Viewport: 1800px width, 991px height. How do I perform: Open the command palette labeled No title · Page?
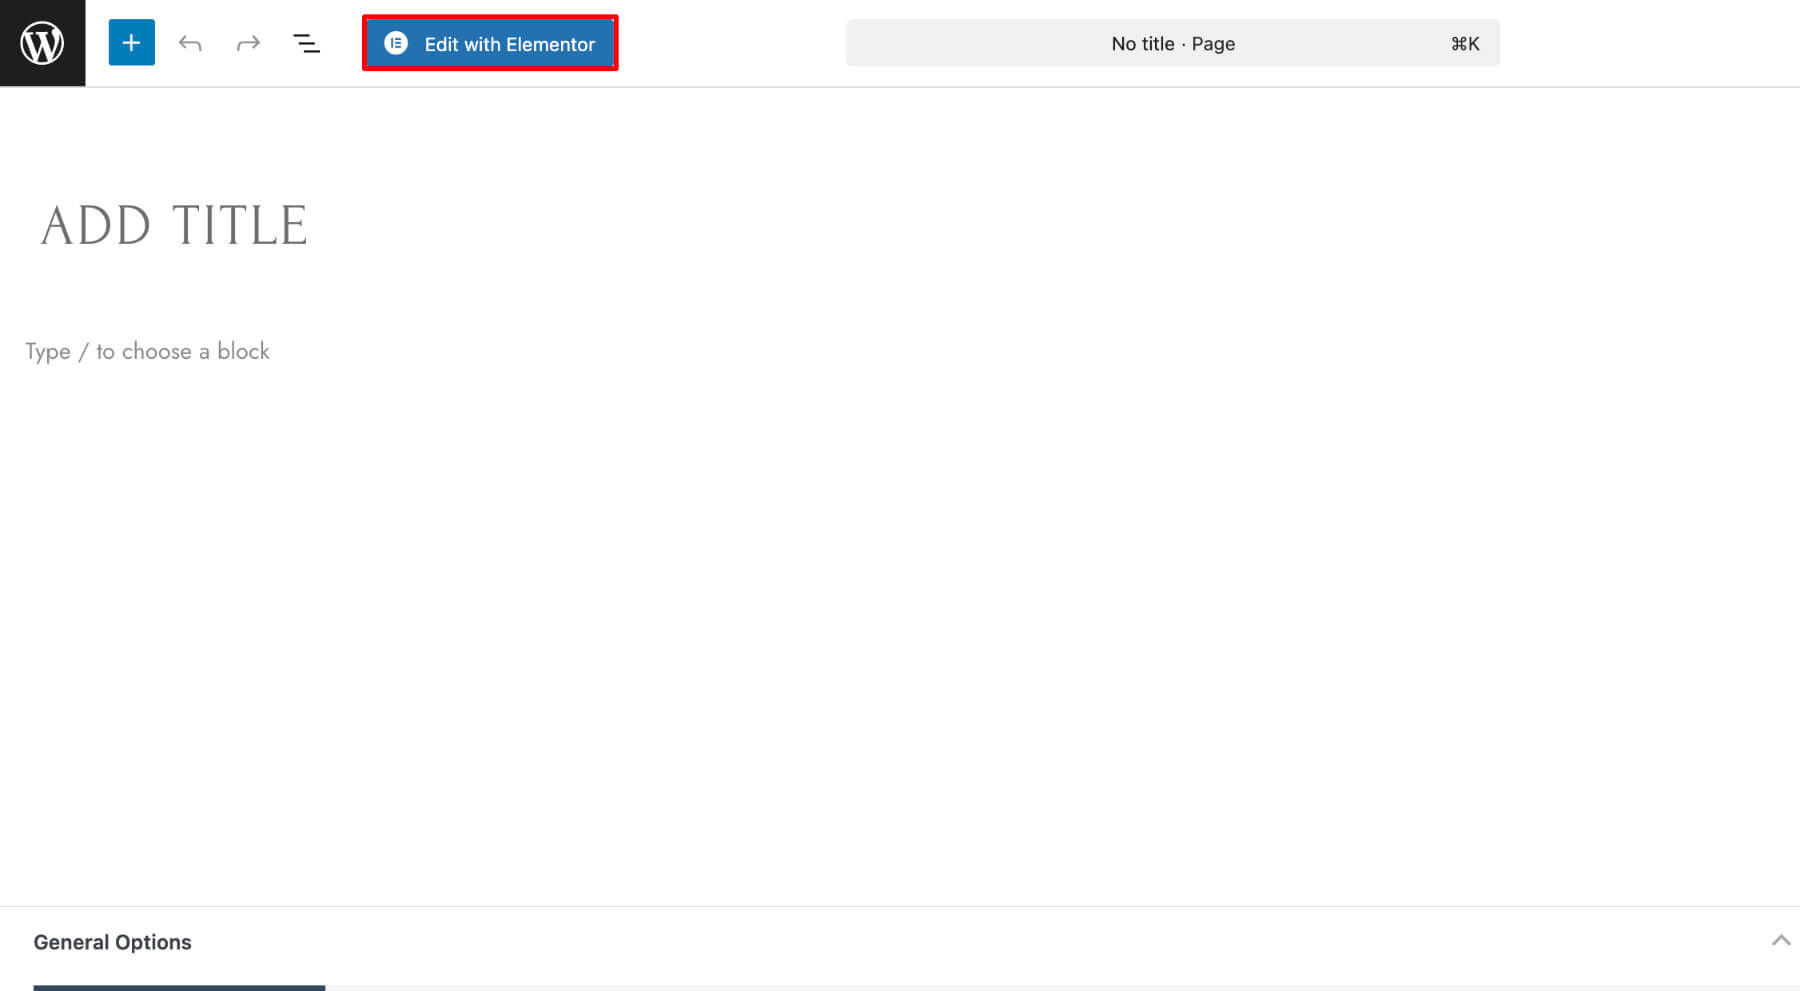pos(1172,43)
